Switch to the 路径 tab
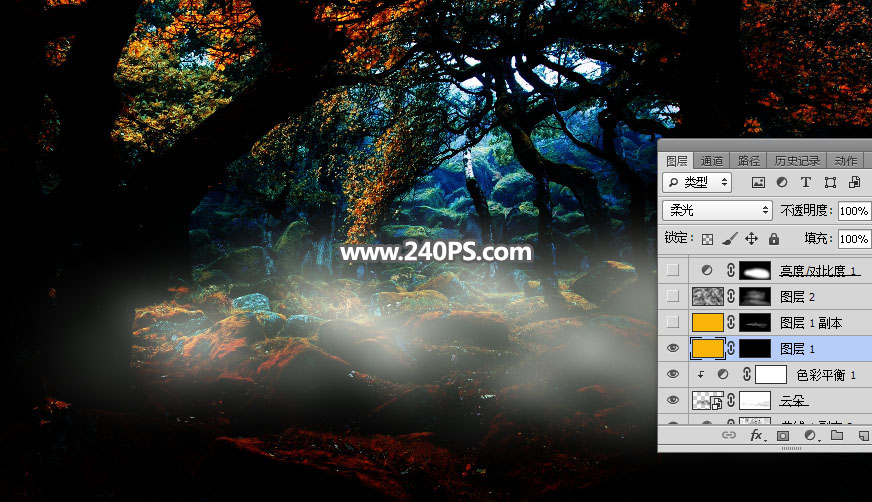Viewport: 872px width, 502px height. (x=749, y=161)
